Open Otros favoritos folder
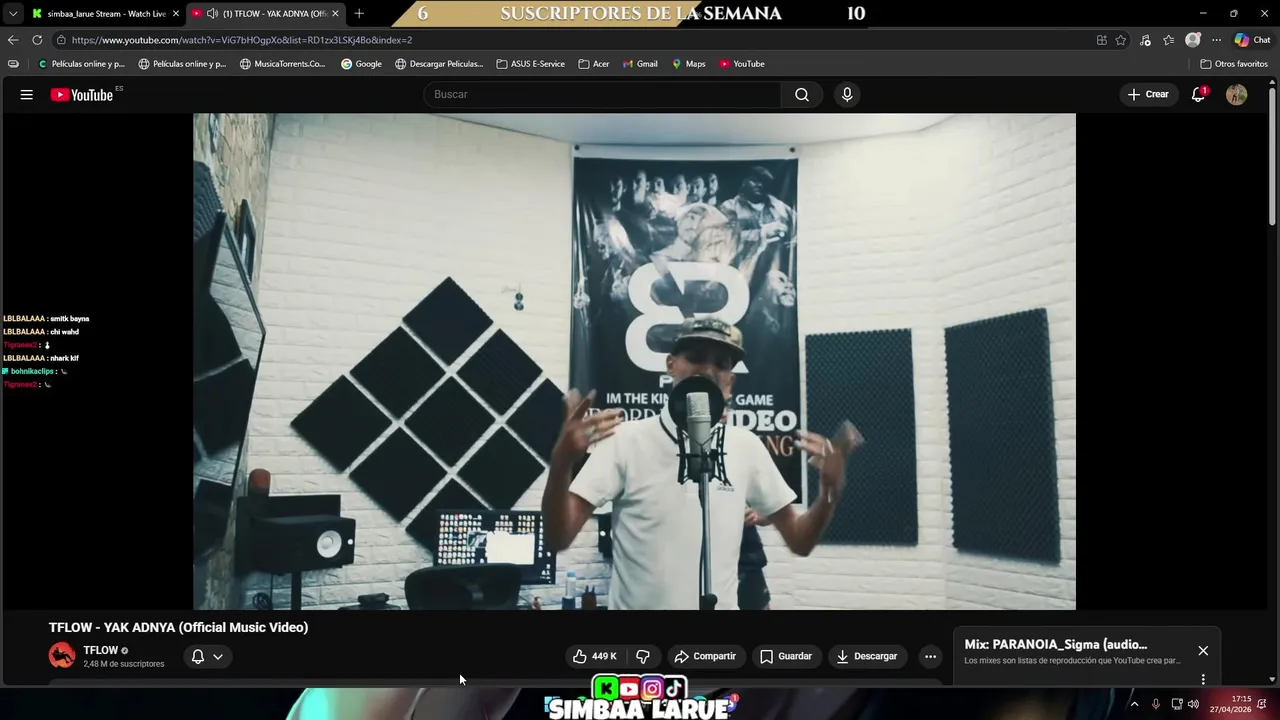Screen dimensions: 1280x720 pyautogui.click(x=1234, y=64)
